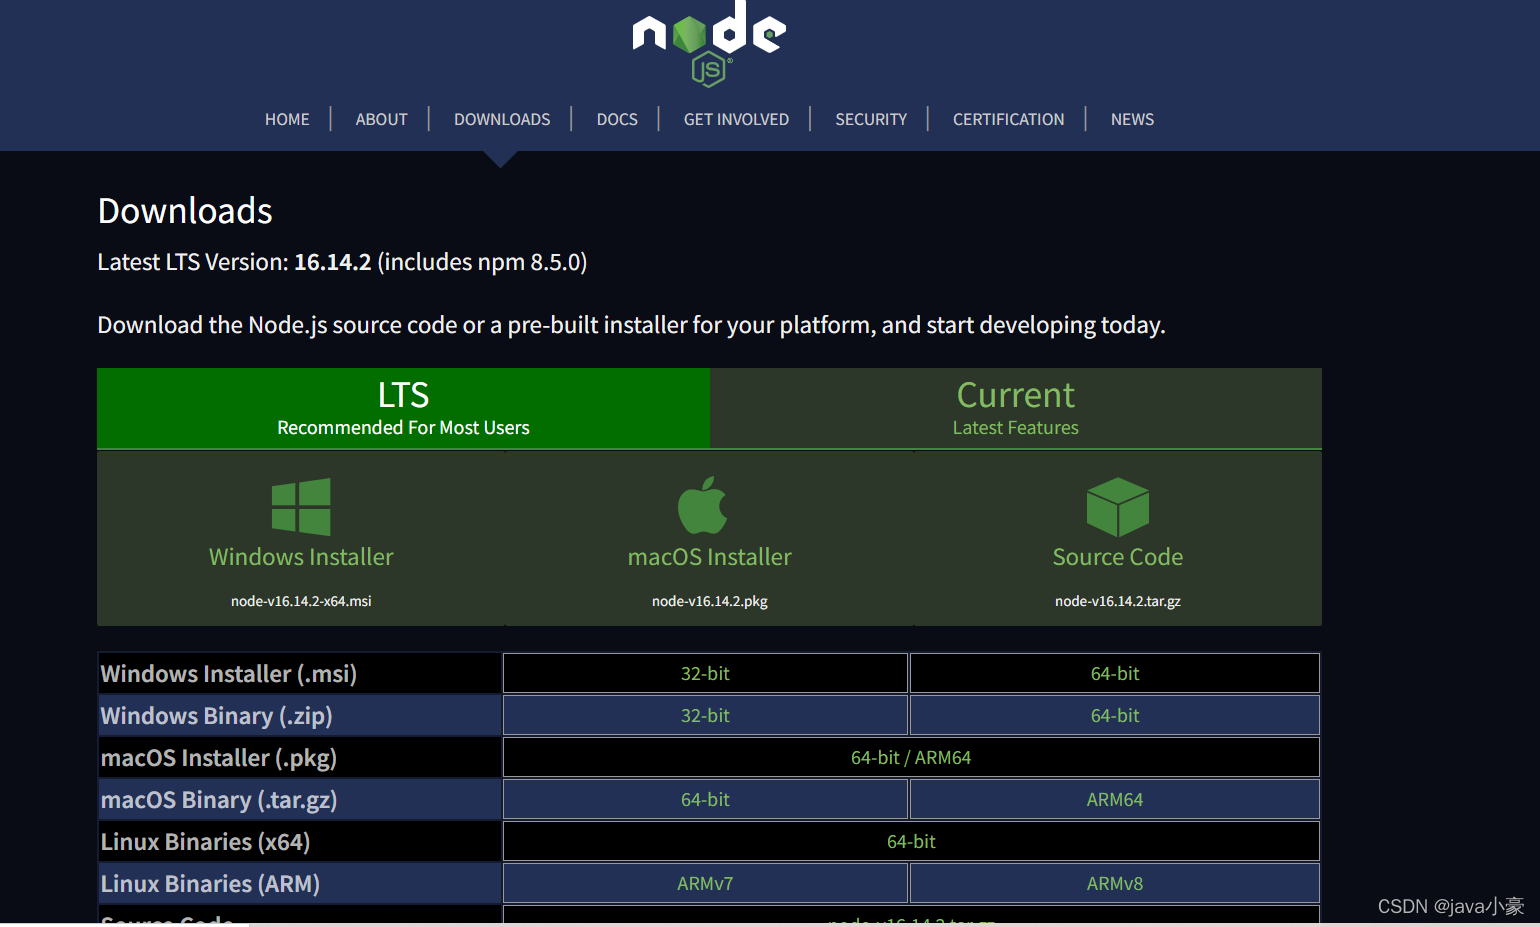Screen dimensions: 1540x927
Task: Open the DOCS menu item
Action: (617, 119)
